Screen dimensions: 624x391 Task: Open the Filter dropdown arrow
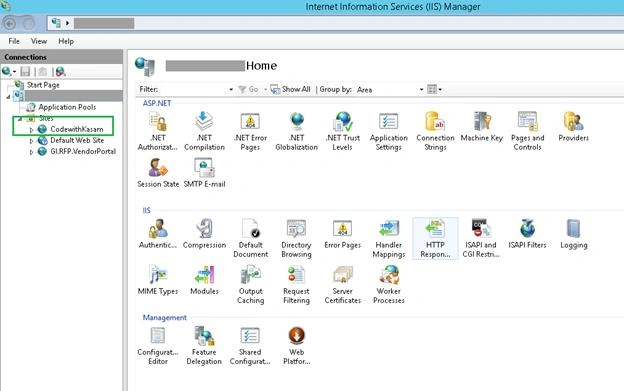coord(231,89)
